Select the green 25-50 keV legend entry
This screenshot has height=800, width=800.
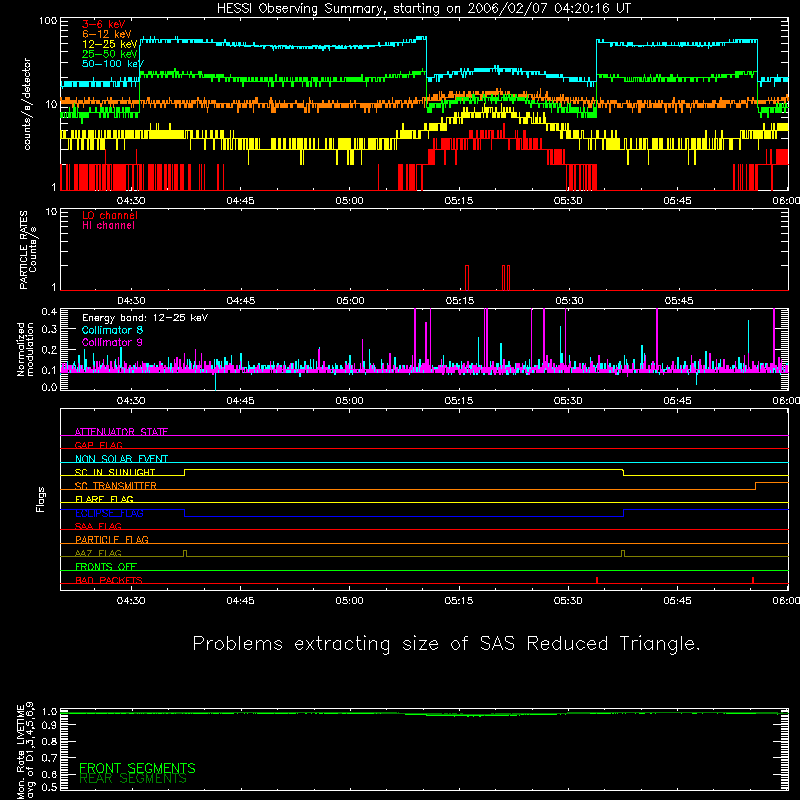pos(110,54)
